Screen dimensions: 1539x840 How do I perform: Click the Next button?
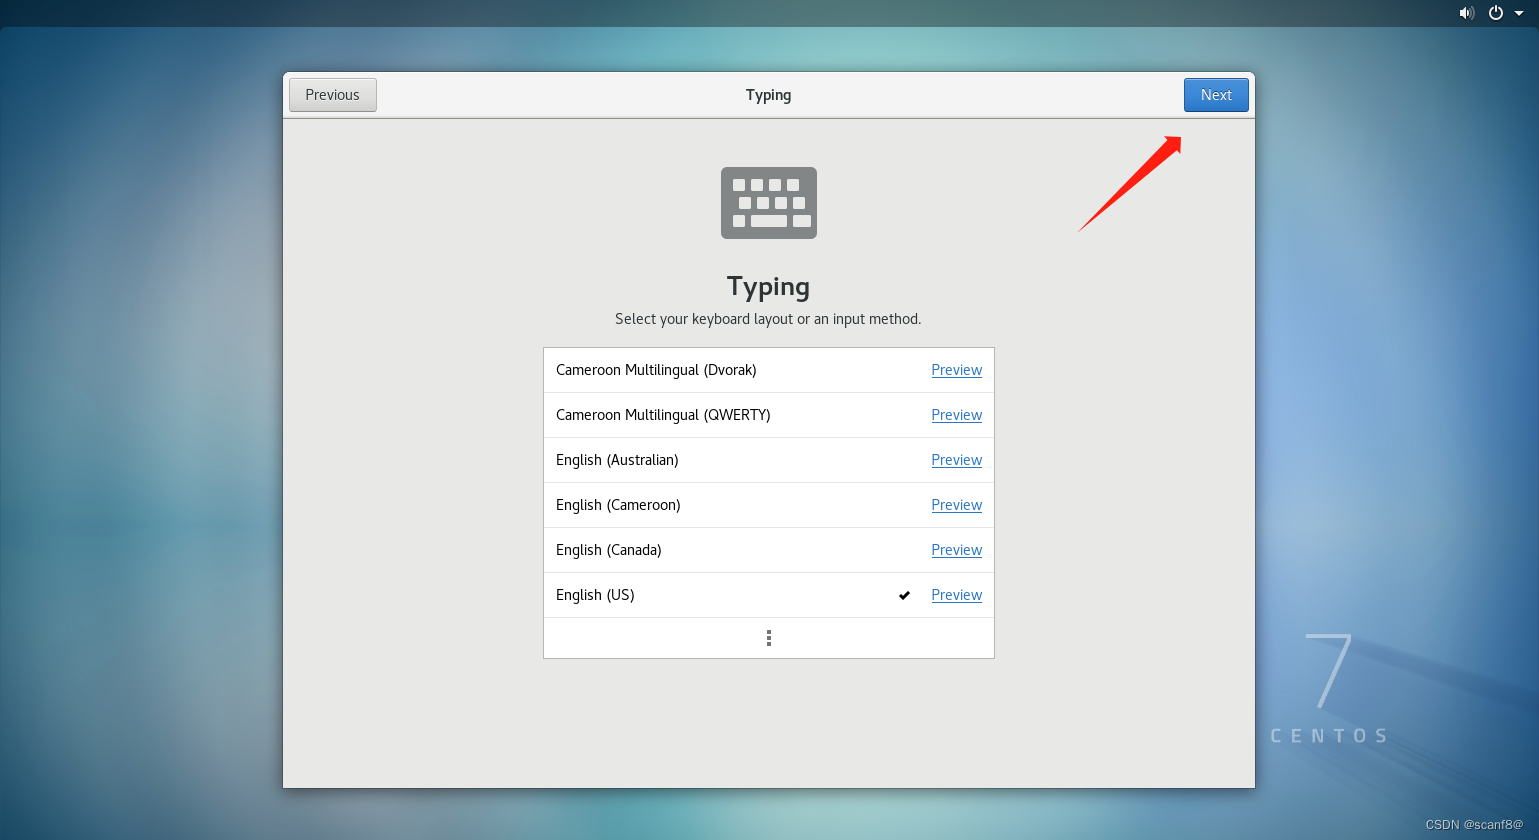[x=1216, y=95]
